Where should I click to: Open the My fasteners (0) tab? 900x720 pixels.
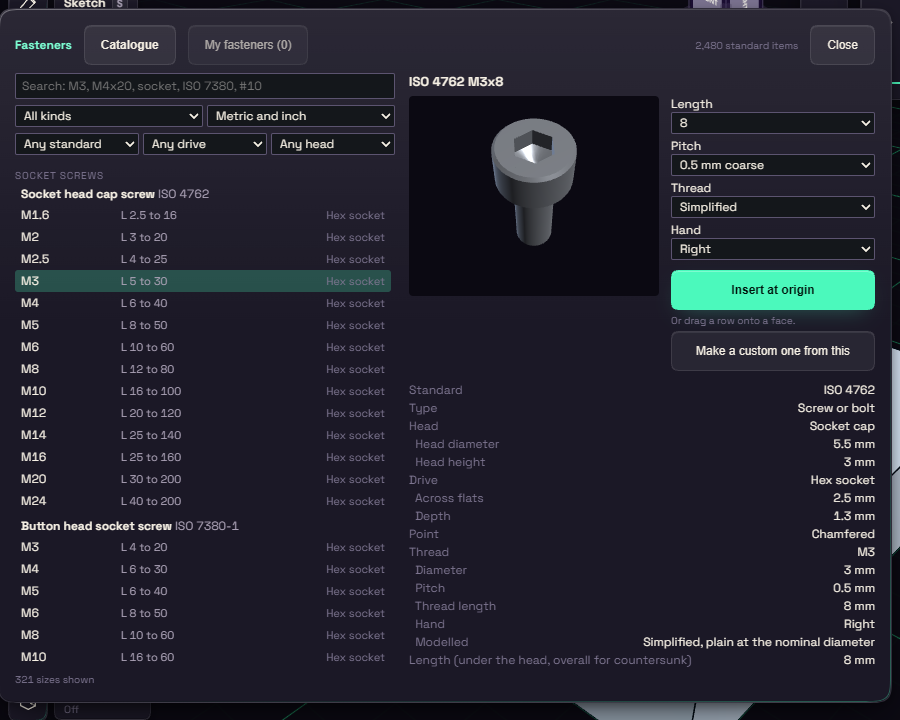pos(248,45)
